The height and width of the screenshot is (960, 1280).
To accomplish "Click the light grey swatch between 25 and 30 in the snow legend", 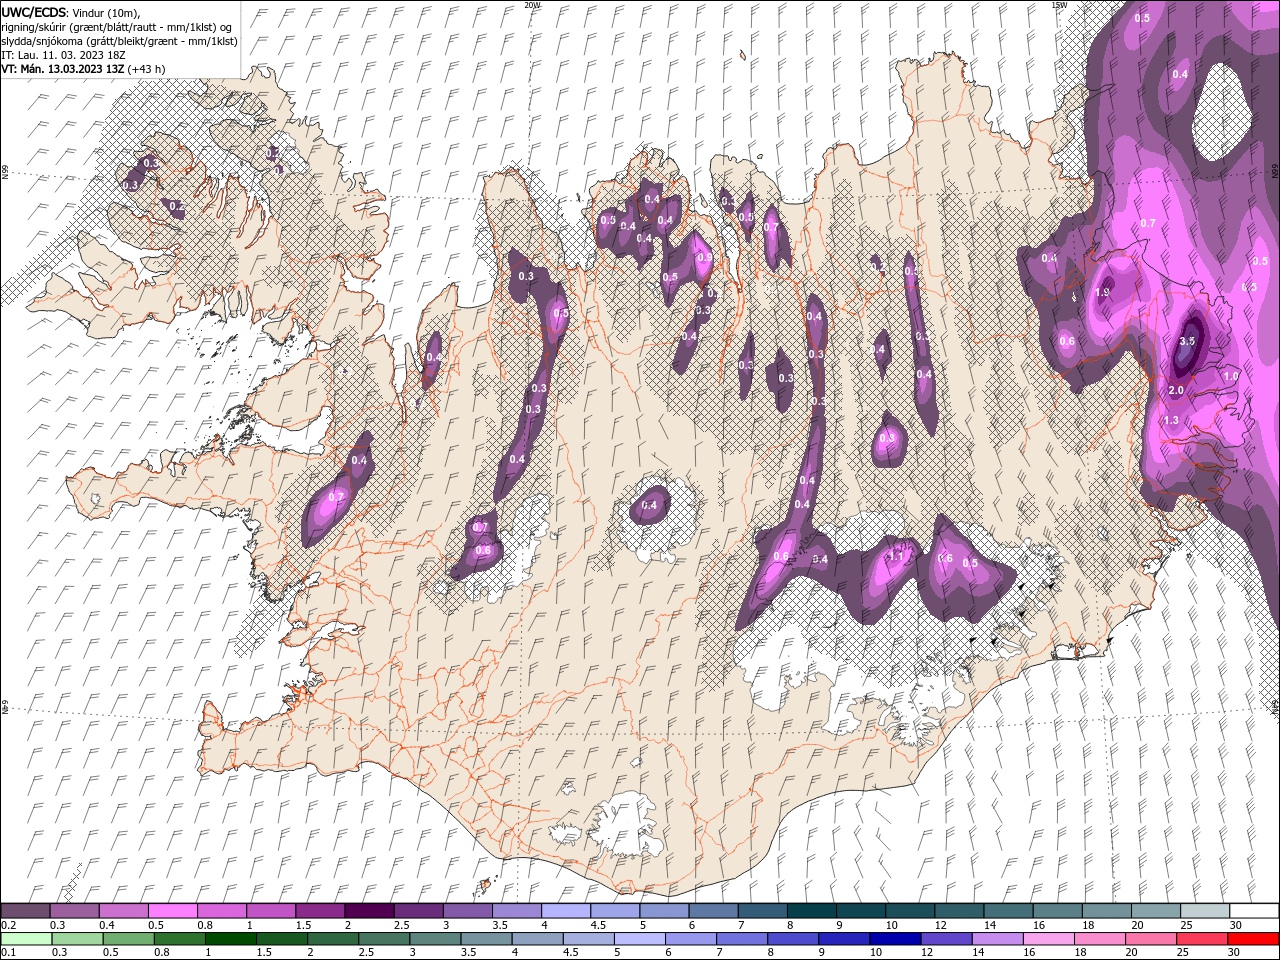I will pyautogui.click(x=1205, y=911).
